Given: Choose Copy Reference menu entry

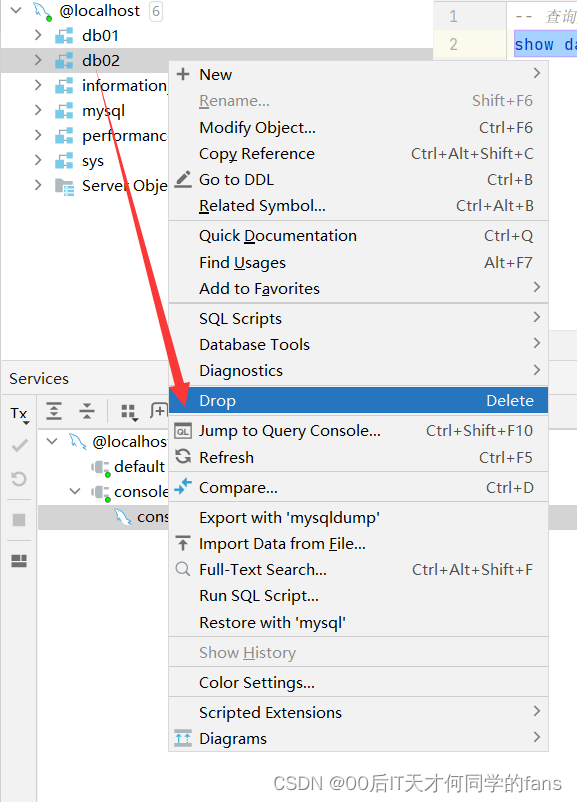Looking at the screenshot, I should click(x=358, y=153).
